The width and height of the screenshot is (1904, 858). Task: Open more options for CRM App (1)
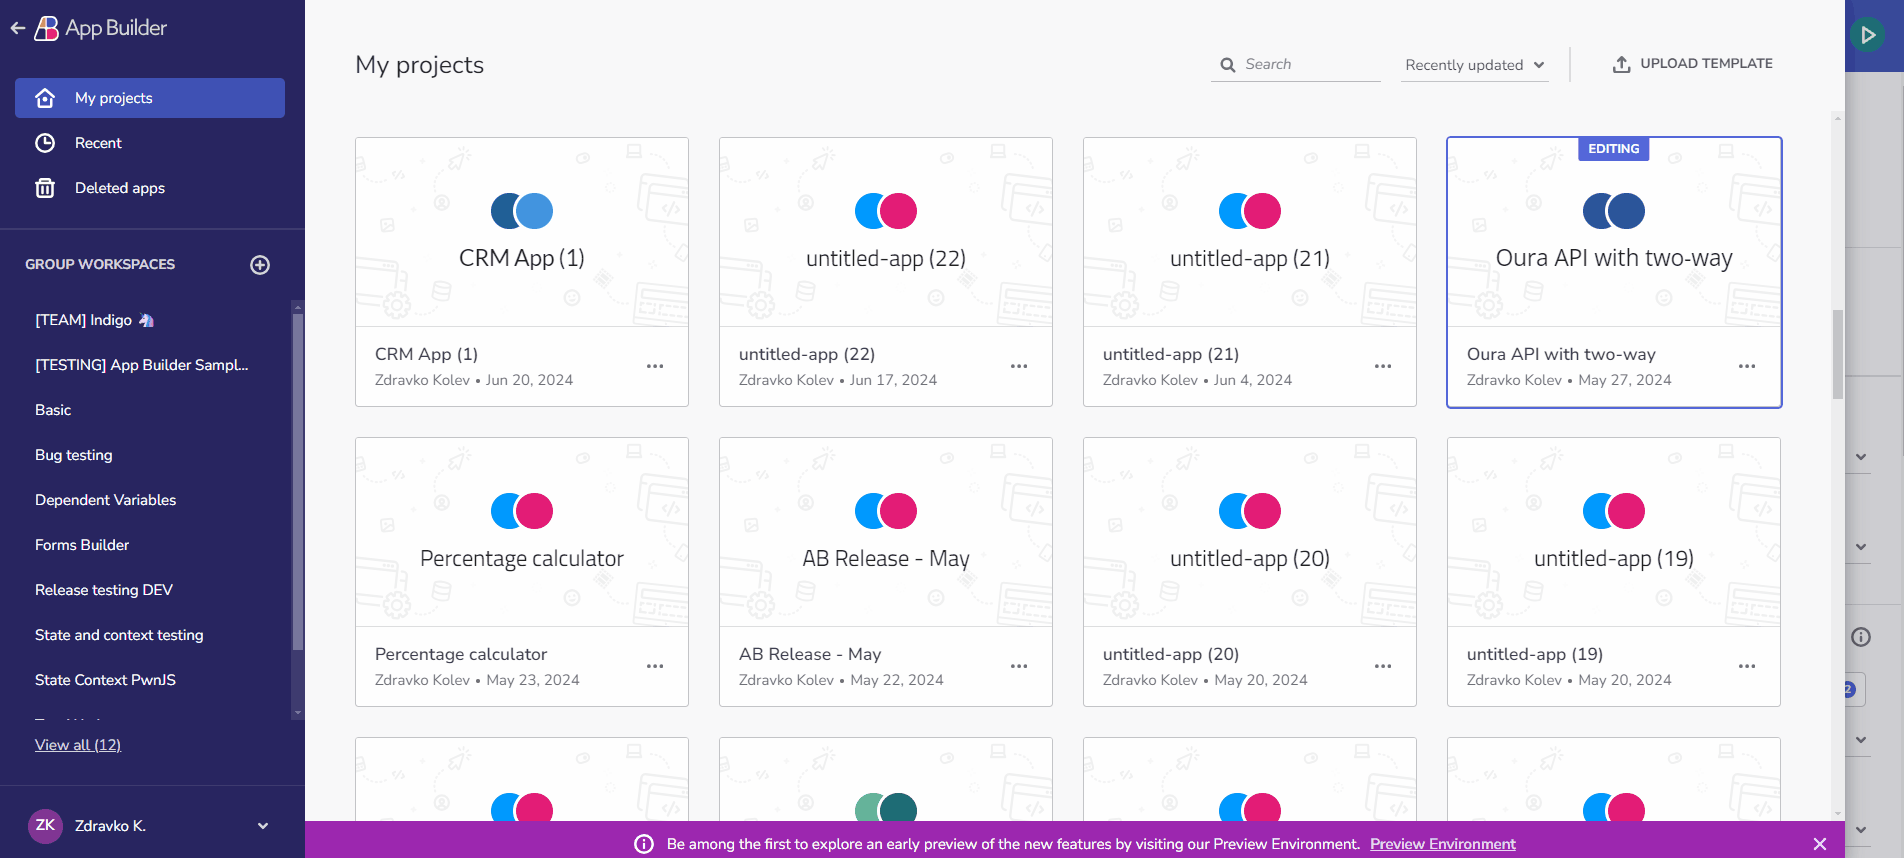point(655,366)
